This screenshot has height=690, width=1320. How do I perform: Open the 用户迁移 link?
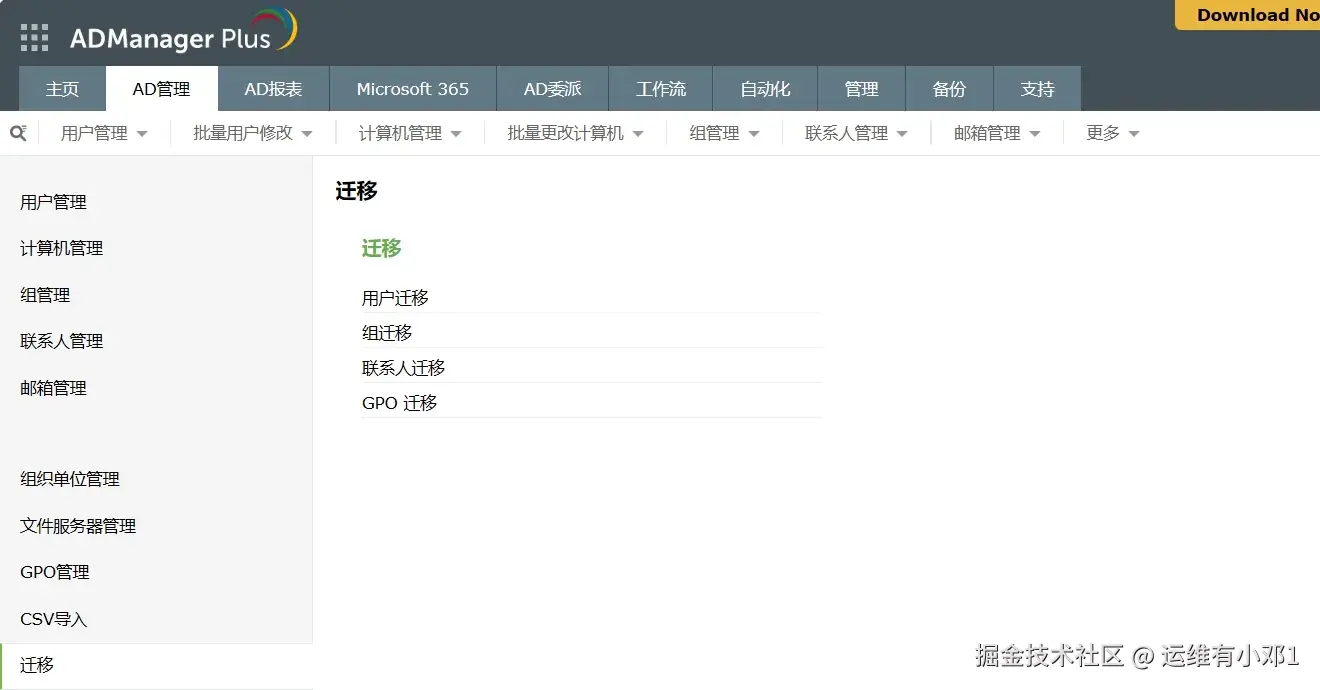click(396, 297)
